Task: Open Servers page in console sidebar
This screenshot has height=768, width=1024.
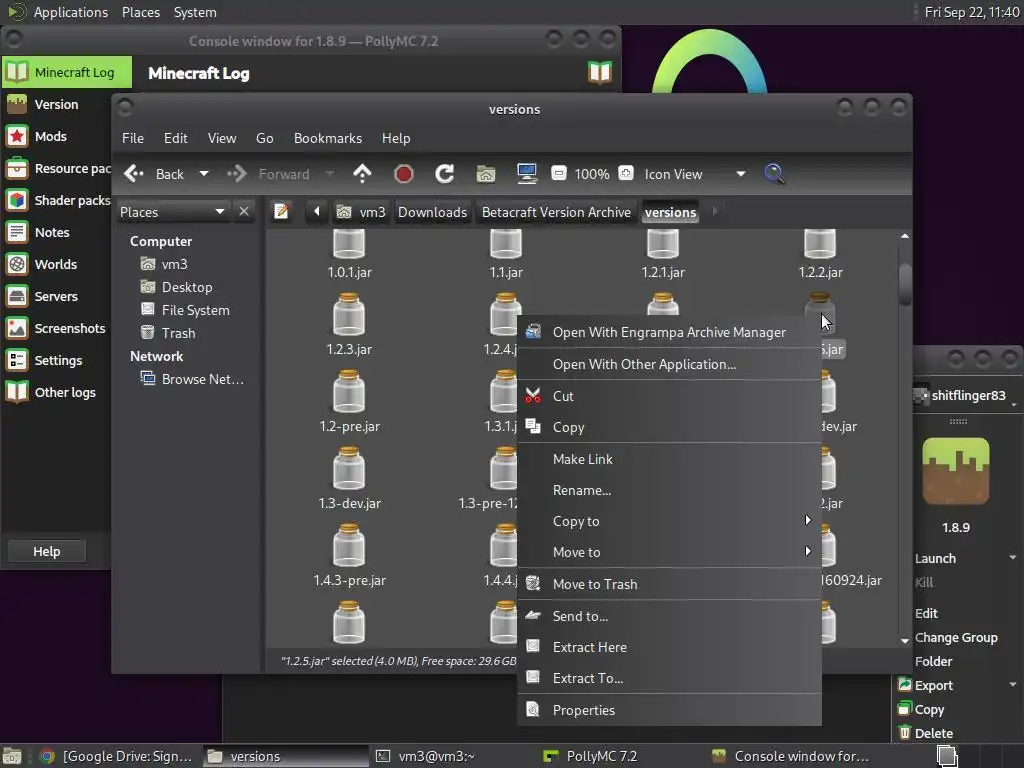Action: click(57, 296)
